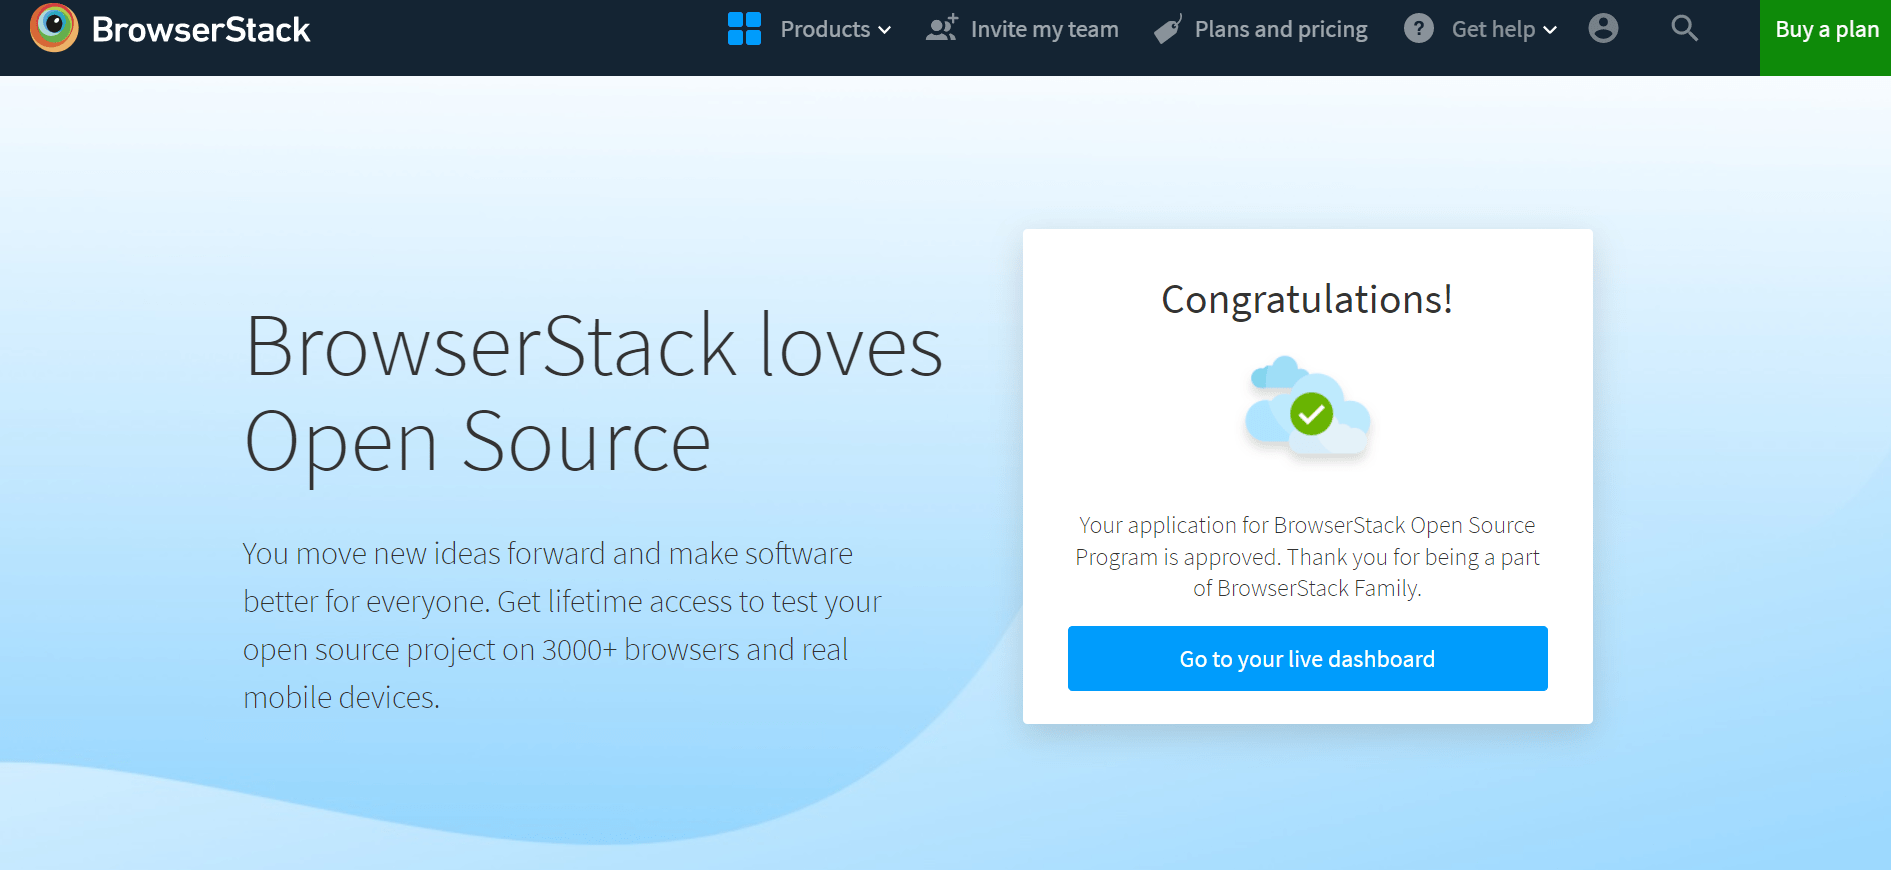Click the question mark help icon
This screenshot has height=870, width=1891.
[1418, 28]
